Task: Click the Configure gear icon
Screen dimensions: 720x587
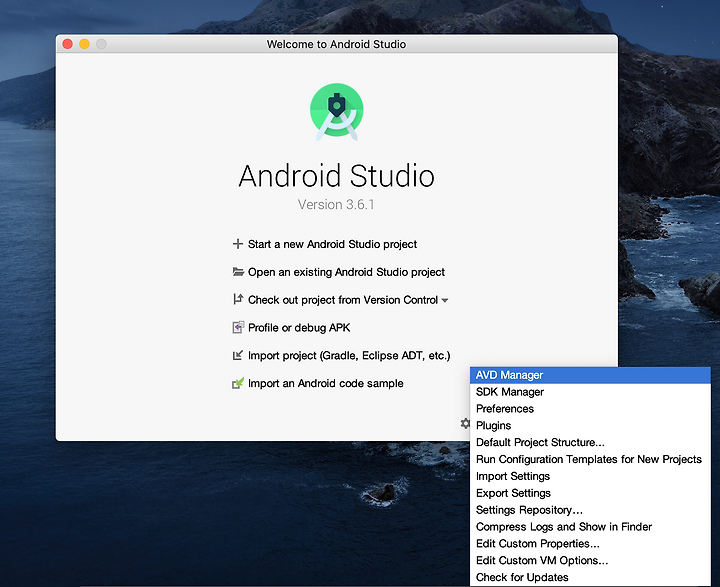Action: [465, 423]
